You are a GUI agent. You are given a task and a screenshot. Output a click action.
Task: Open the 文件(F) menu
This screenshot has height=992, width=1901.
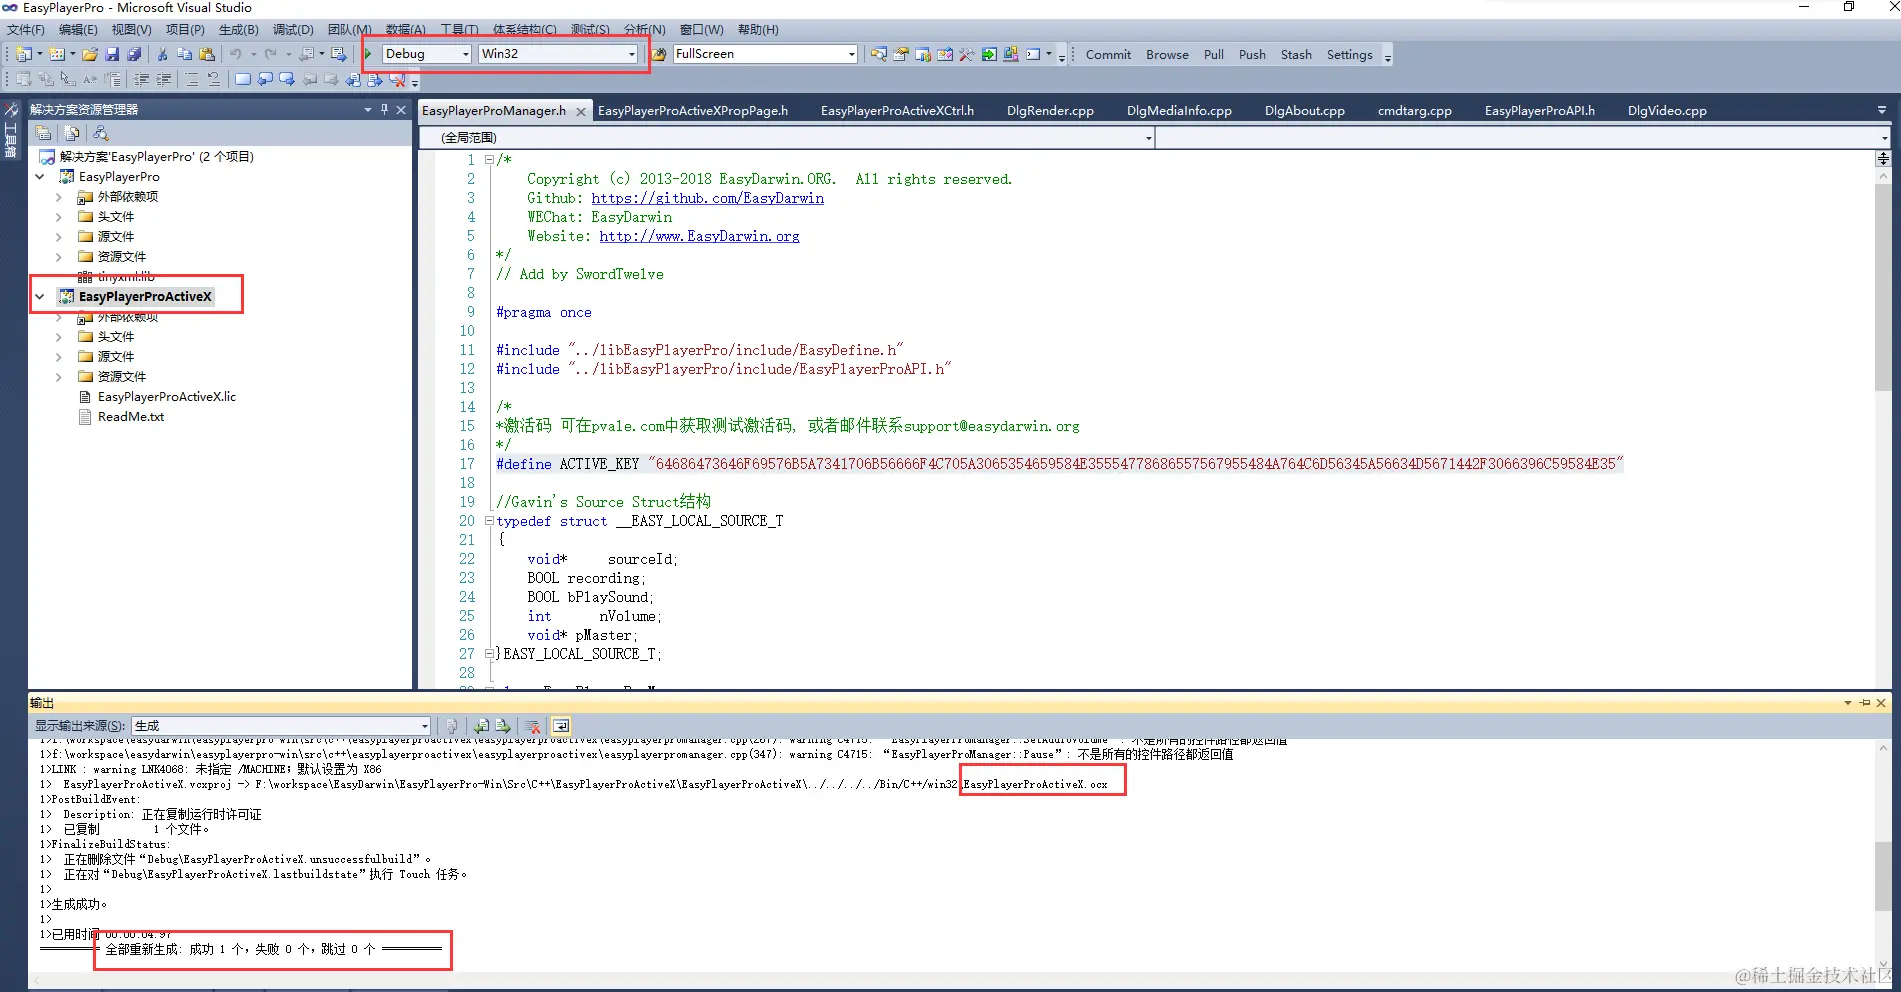tap(26, 30)
